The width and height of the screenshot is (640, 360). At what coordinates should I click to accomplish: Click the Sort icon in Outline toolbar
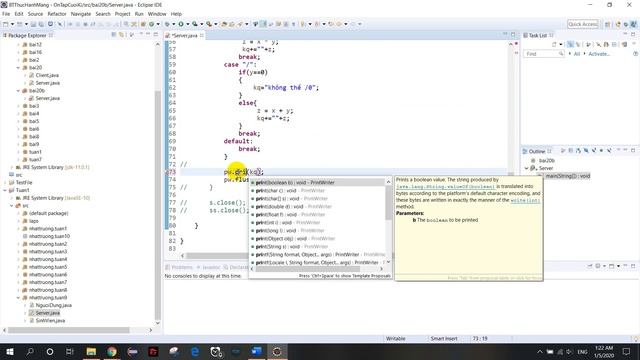(578, 151)
